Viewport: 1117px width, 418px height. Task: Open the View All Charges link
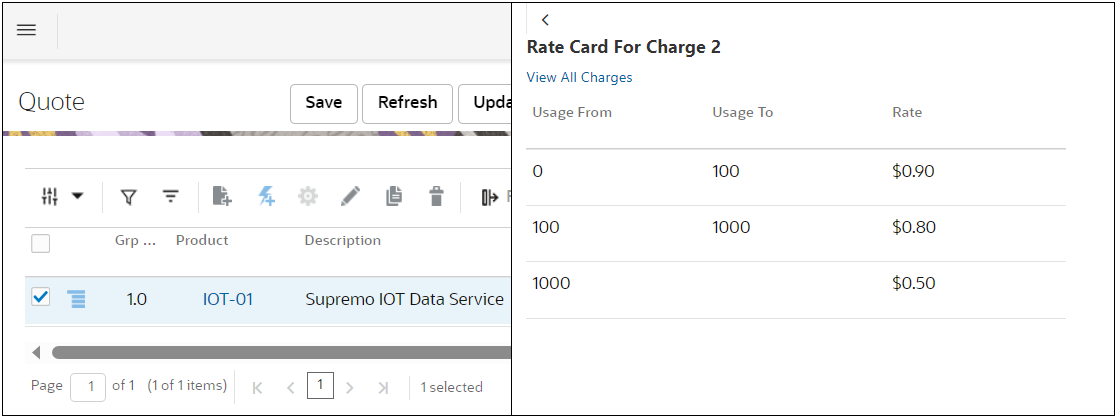pos(579,78)
